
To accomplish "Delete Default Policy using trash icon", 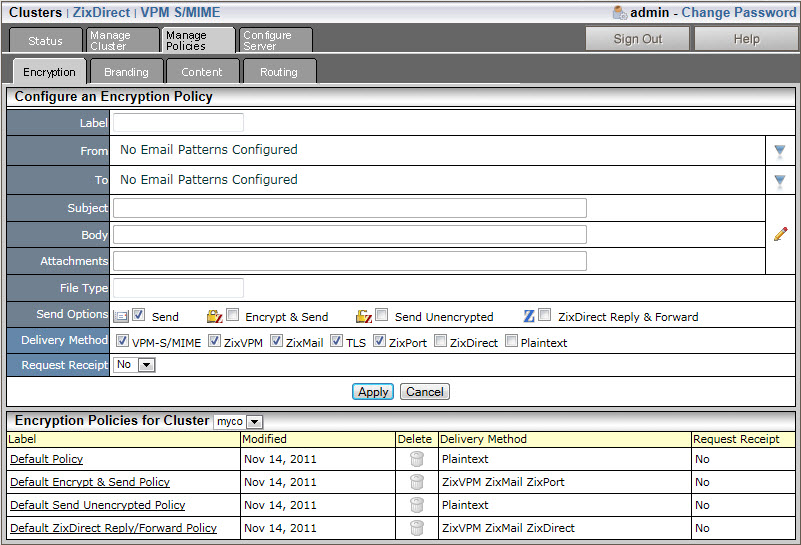I will (417, 459).
